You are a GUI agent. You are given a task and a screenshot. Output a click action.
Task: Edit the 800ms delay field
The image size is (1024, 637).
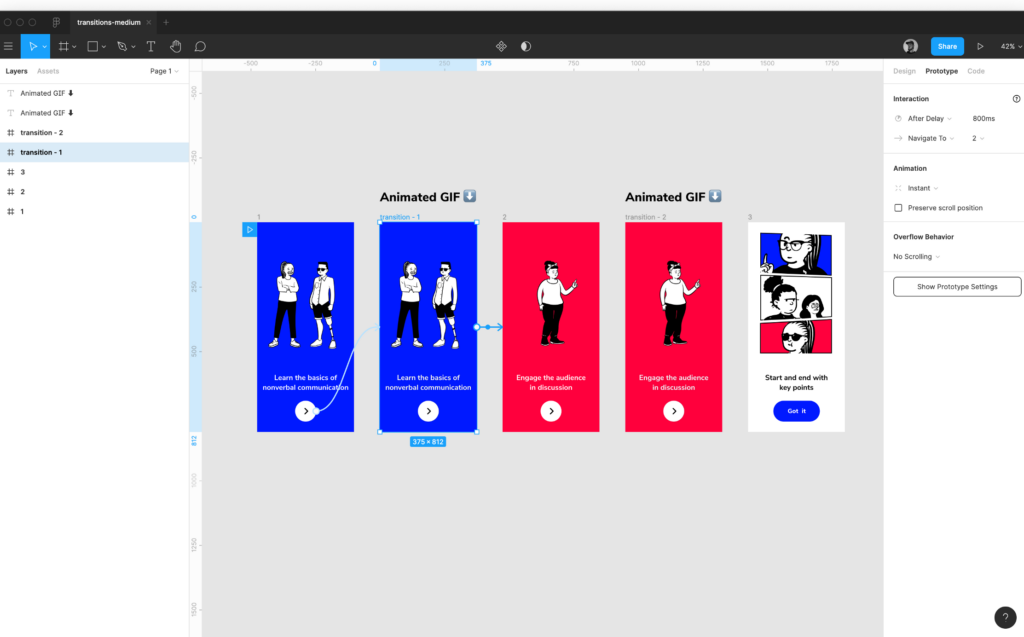pyautogui.click(x=984, y=118)
